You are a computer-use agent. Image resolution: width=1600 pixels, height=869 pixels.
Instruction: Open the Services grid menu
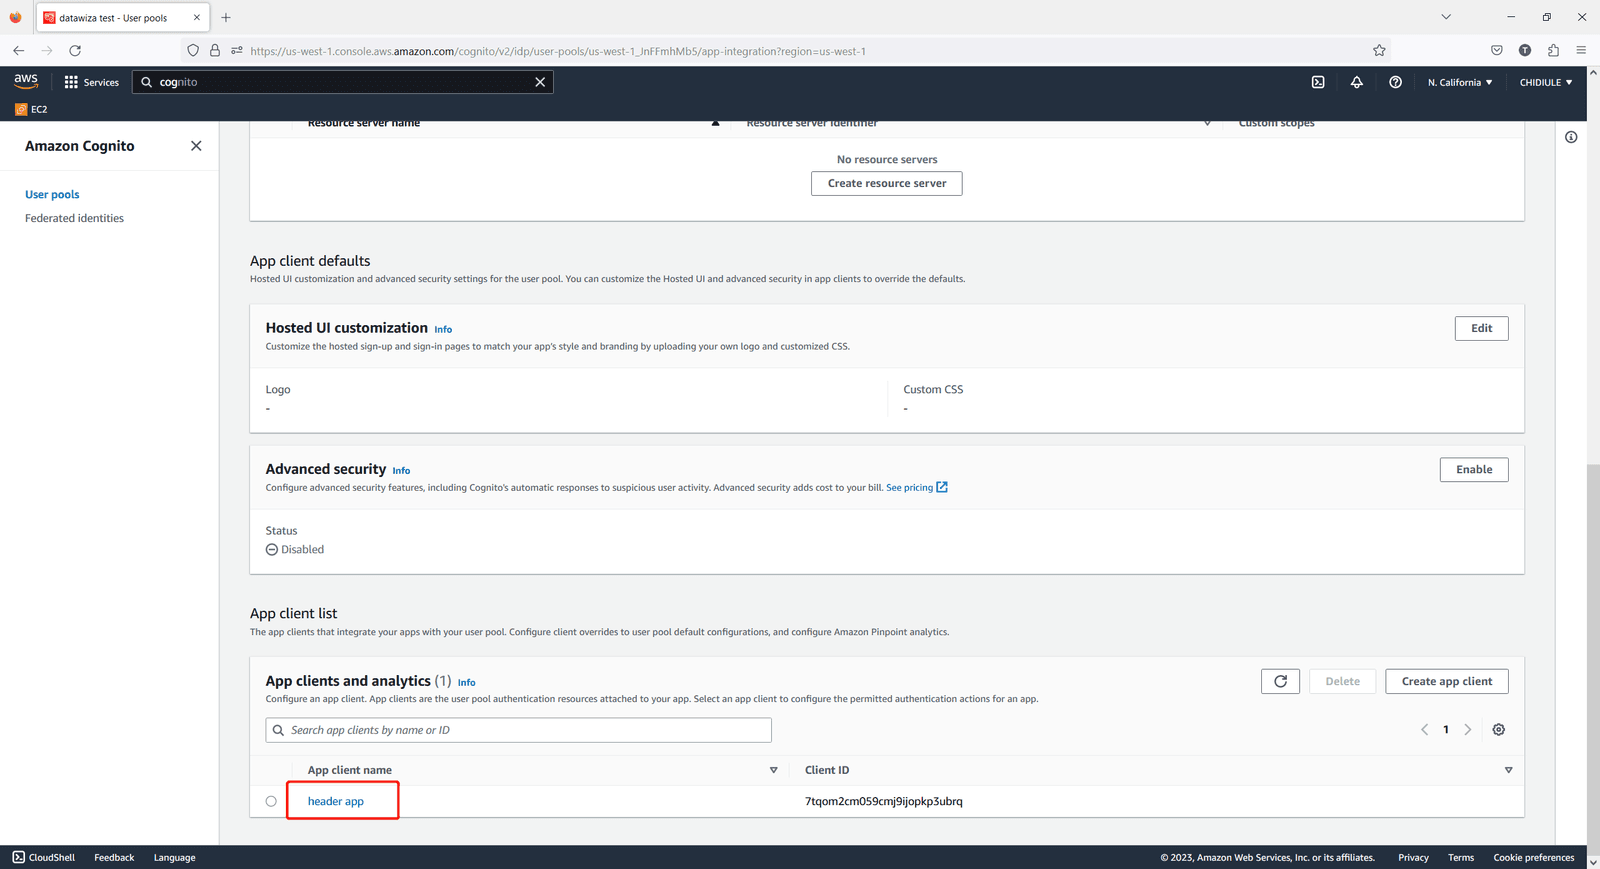pyautogui.click(x=91, y=82)
